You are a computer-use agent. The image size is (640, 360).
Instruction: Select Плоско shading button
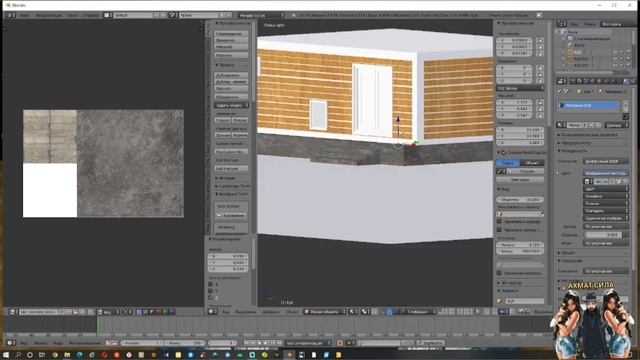click(x=240, y=120)
